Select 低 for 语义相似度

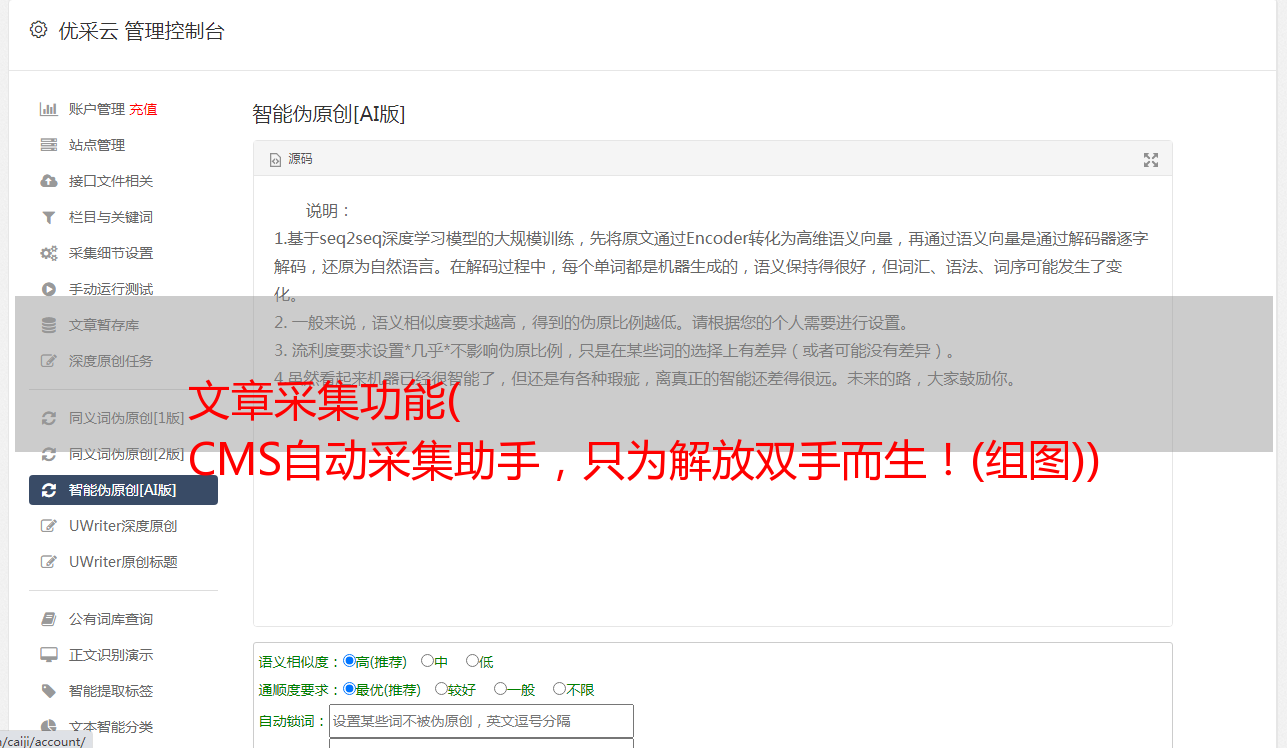472,661
